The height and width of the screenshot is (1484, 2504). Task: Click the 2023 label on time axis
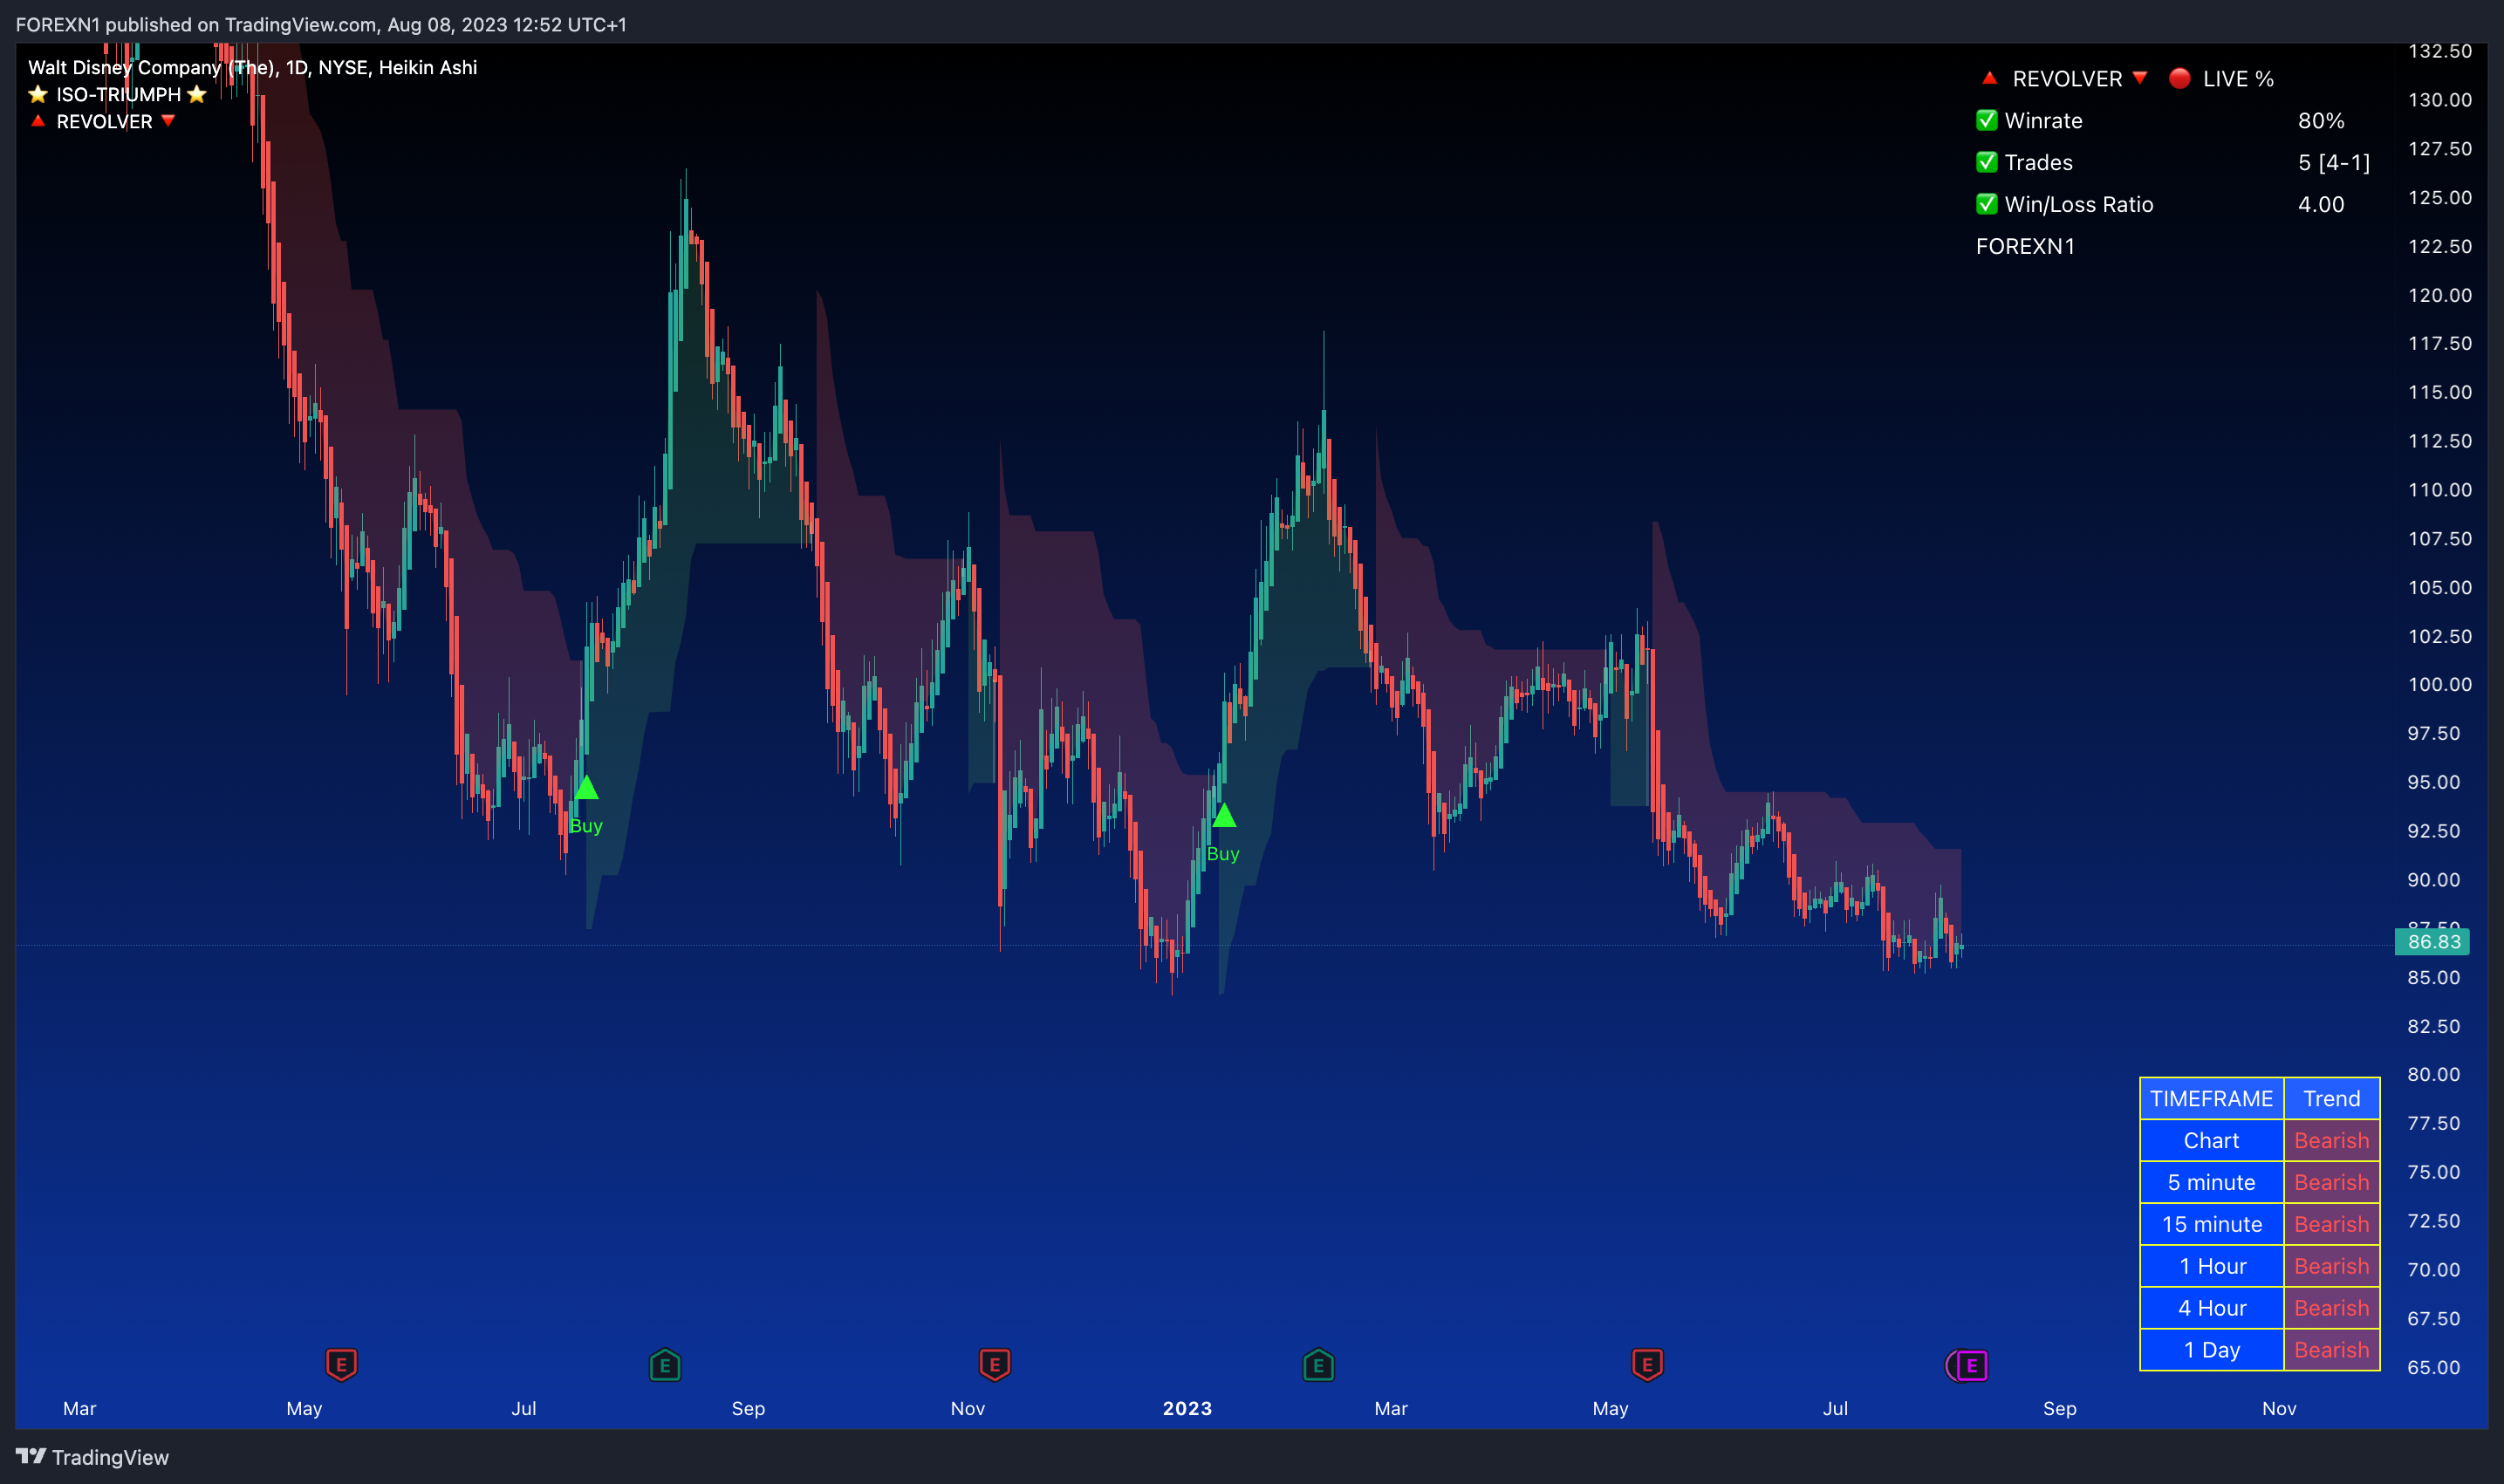[x=1187, y=1408]
